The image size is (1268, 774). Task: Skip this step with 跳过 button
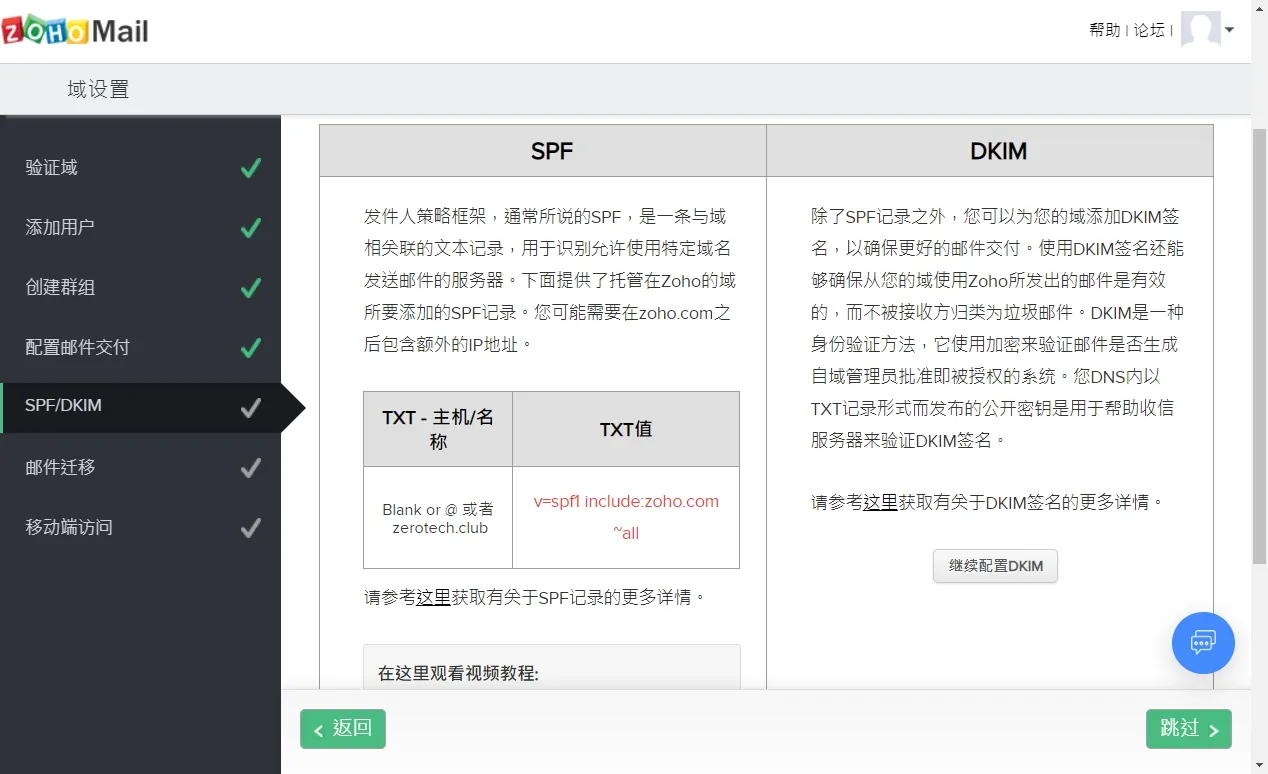pos(1189,729)
